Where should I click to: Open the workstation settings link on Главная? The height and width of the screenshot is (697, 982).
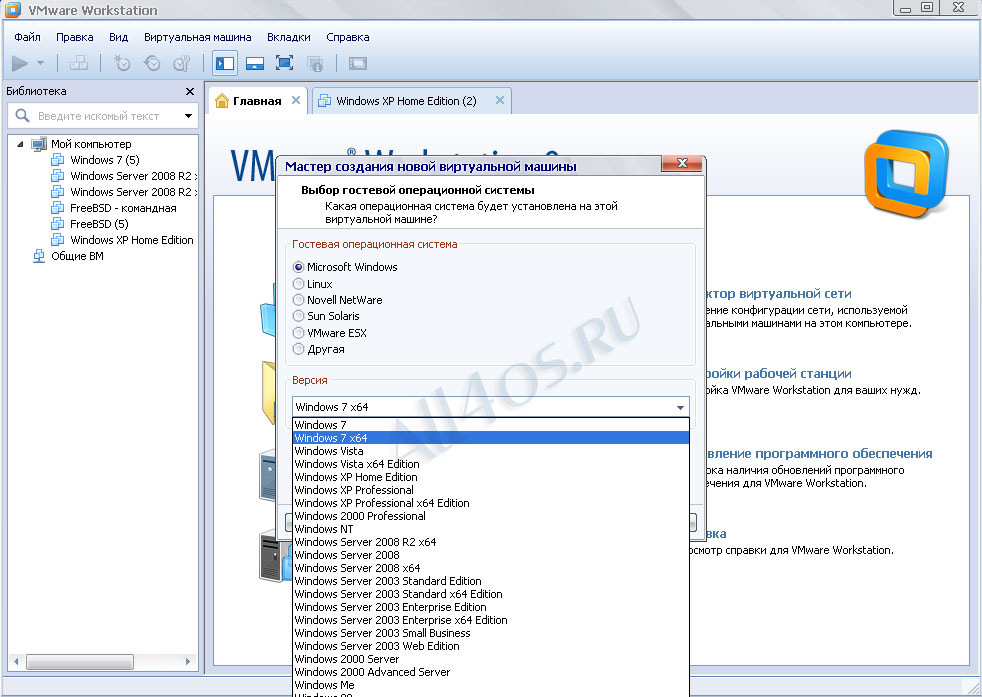778,374
